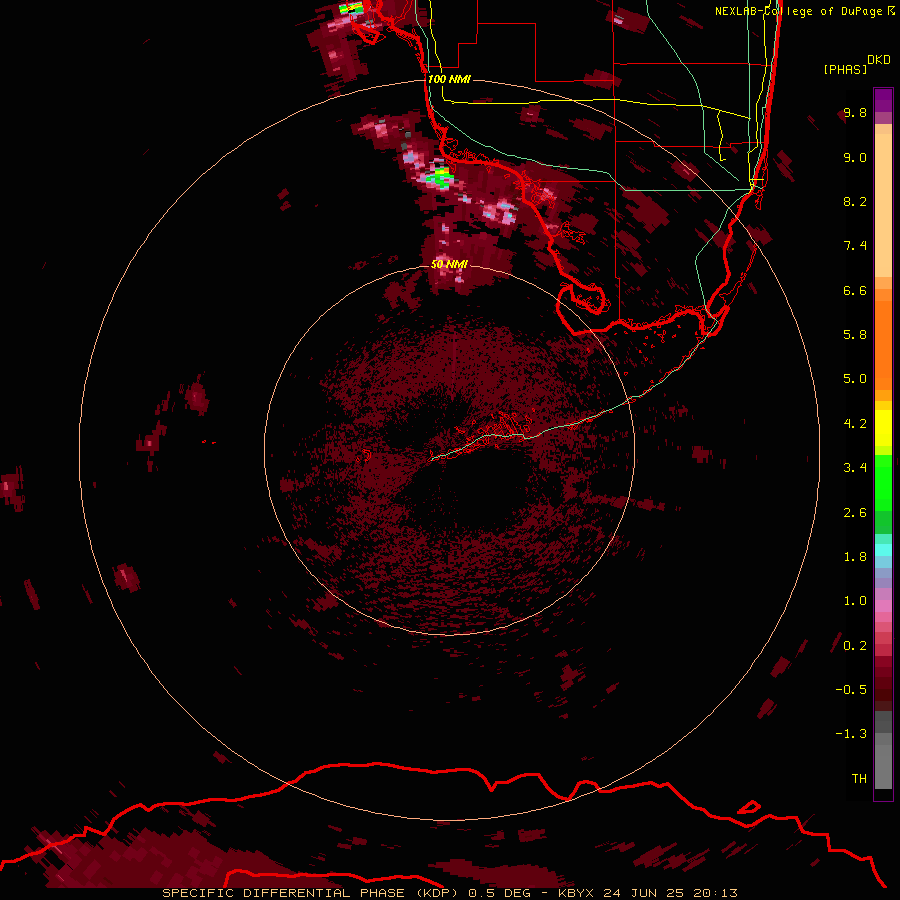Select the 24 JUN 25 date in the caption

[643, 893]
